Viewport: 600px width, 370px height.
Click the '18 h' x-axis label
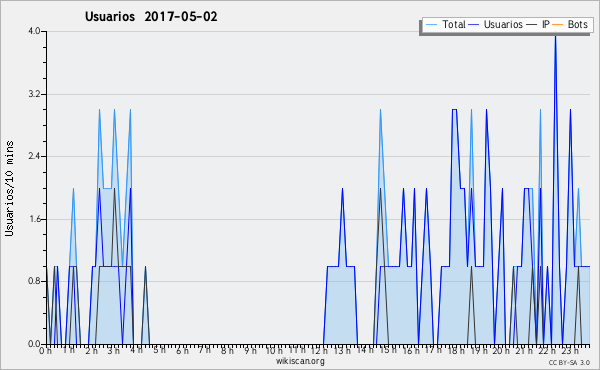(456, 351)
